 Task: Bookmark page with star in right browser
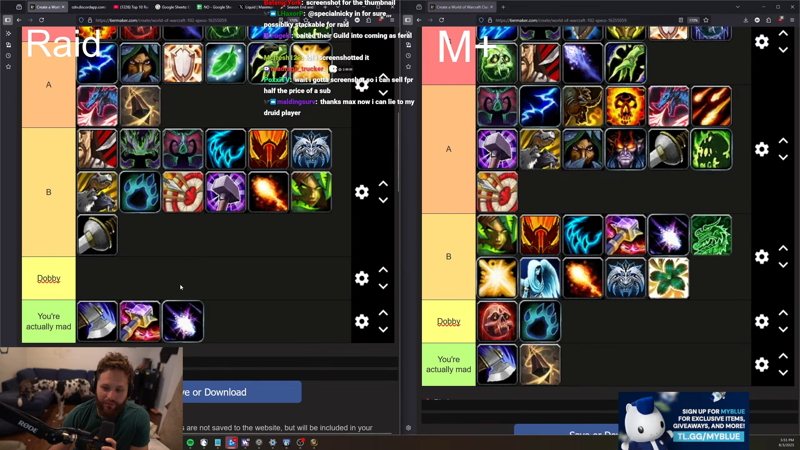tap(706, 20)
